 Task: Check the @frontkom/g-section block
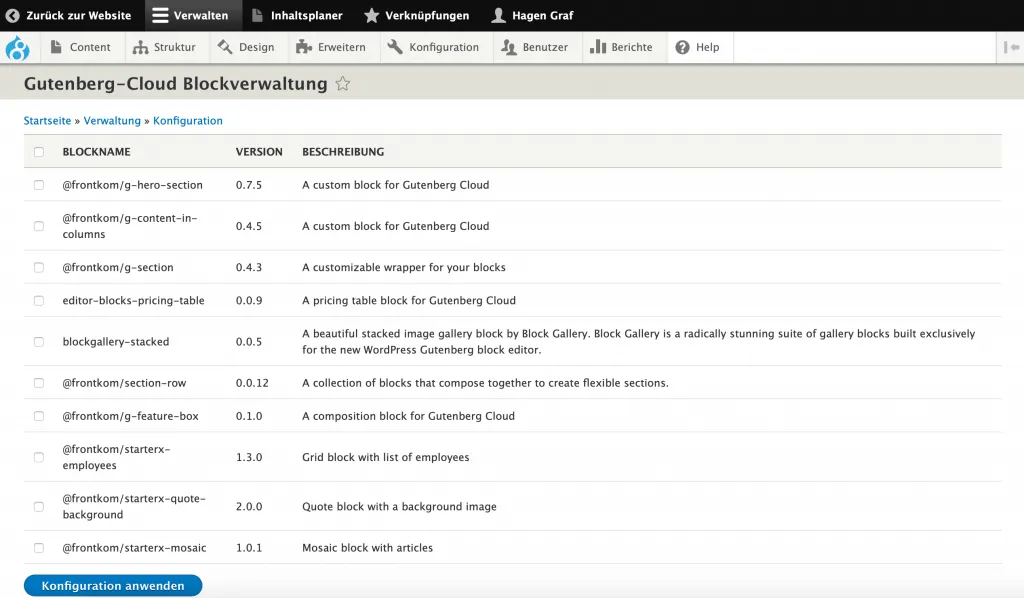pos(39,267)
